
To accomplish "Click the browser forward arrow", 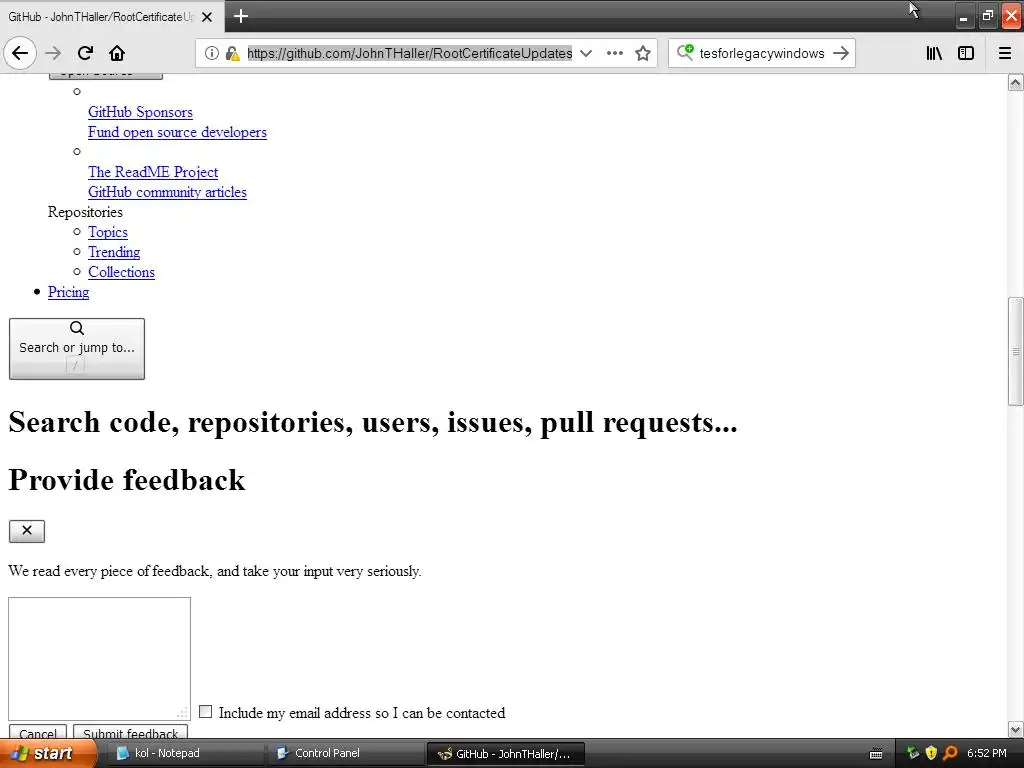I will click(x=53, y=53).
